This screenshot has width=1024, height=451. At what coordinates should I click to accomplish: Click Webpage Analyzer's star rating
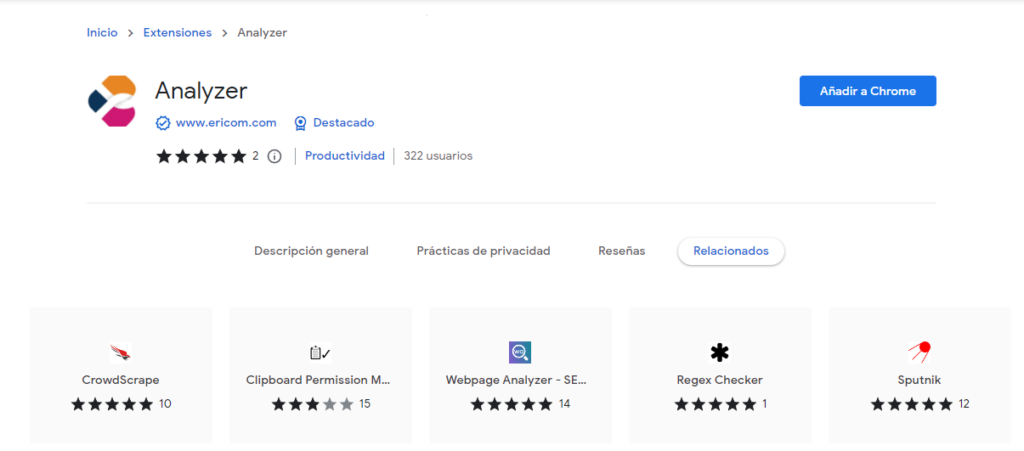512,404
